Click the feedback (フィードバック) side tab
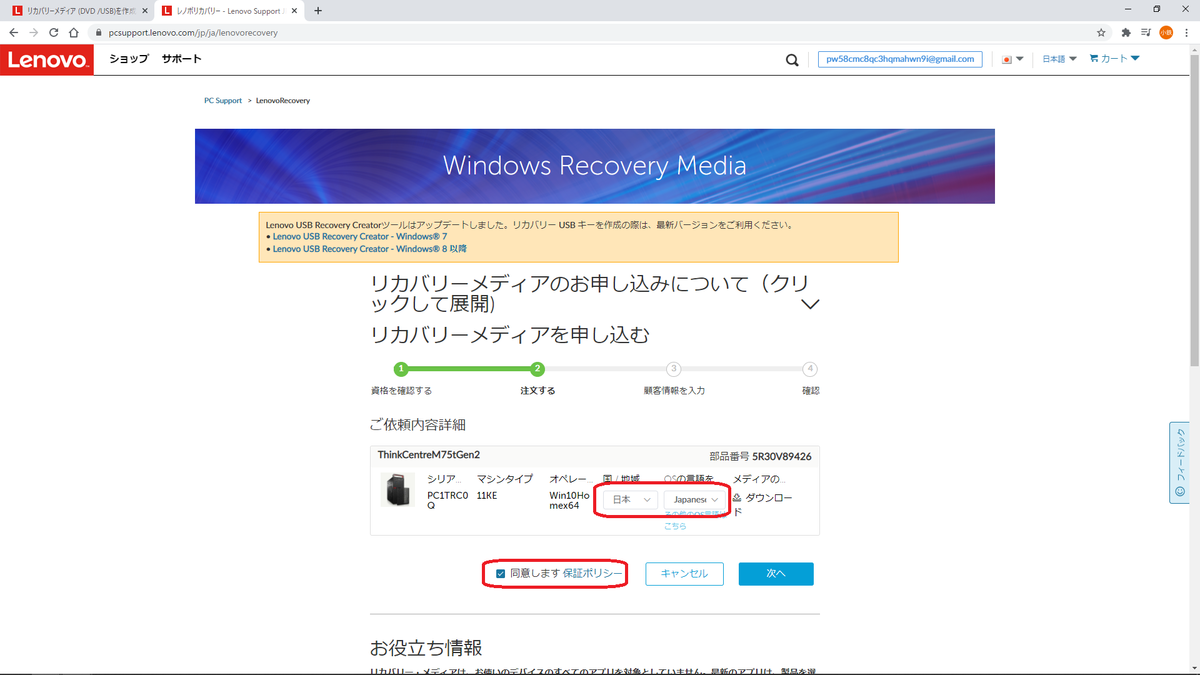Viewport: 1200px width, 675px height. tap(1180, 463)
